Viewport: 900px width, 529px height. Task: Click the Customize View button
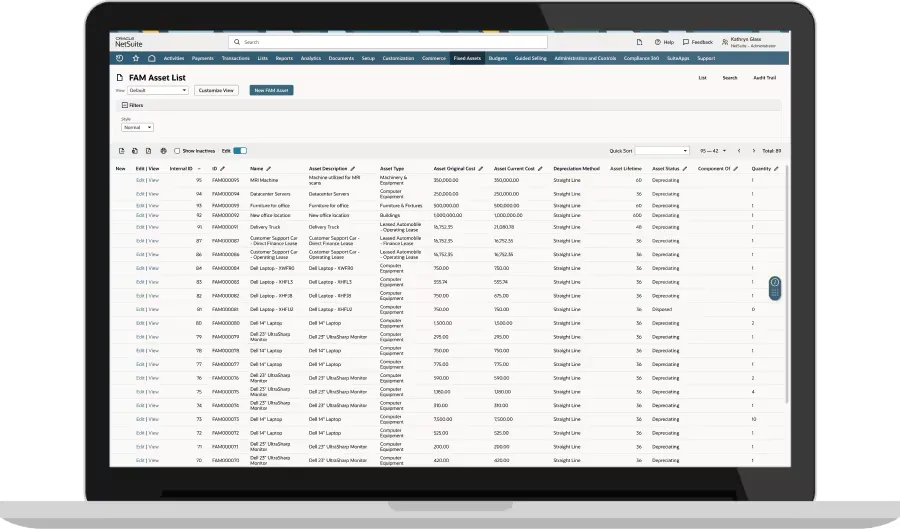coord(216,91)
